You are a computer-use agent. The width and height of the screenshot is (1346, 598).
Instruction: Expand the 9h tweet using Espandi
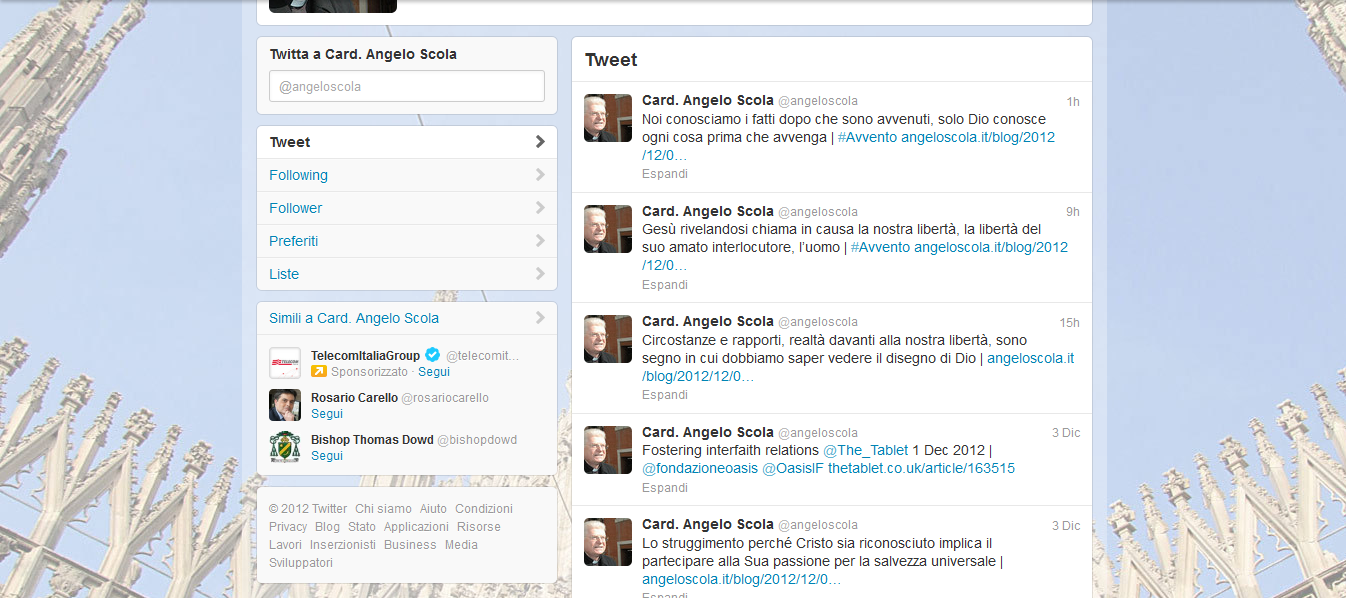point(665,285)
